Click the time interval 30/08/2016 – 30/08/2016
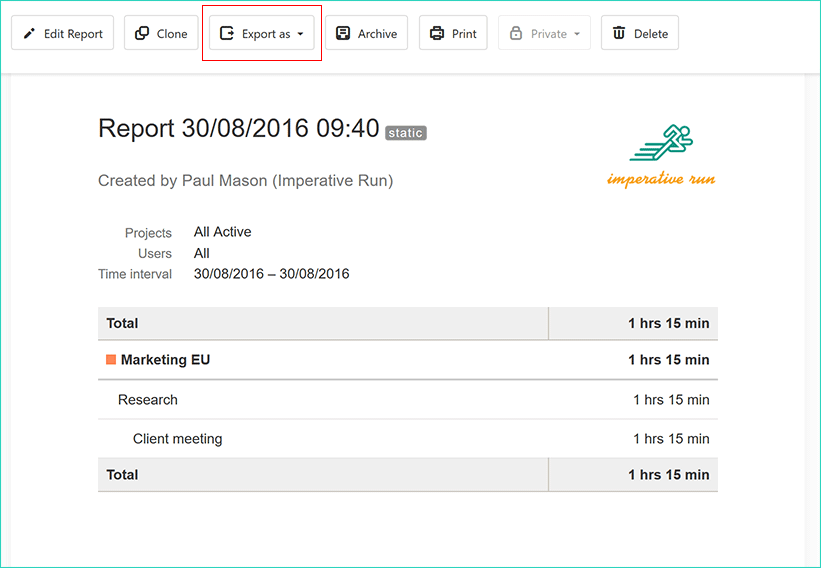Image resolution: width=821 pixels, height=568 pixels. (271, 274)
